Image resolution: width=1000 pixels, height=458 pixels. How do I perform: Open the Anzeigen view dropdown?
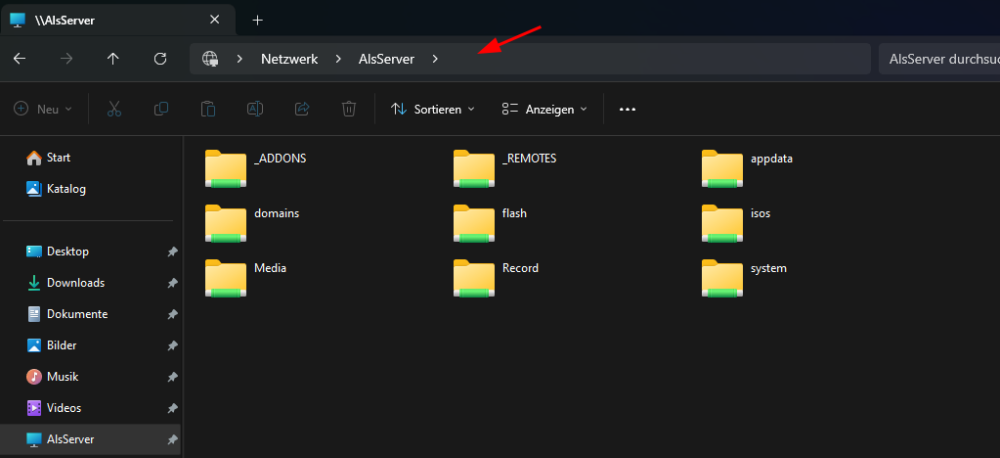[545, 109]
